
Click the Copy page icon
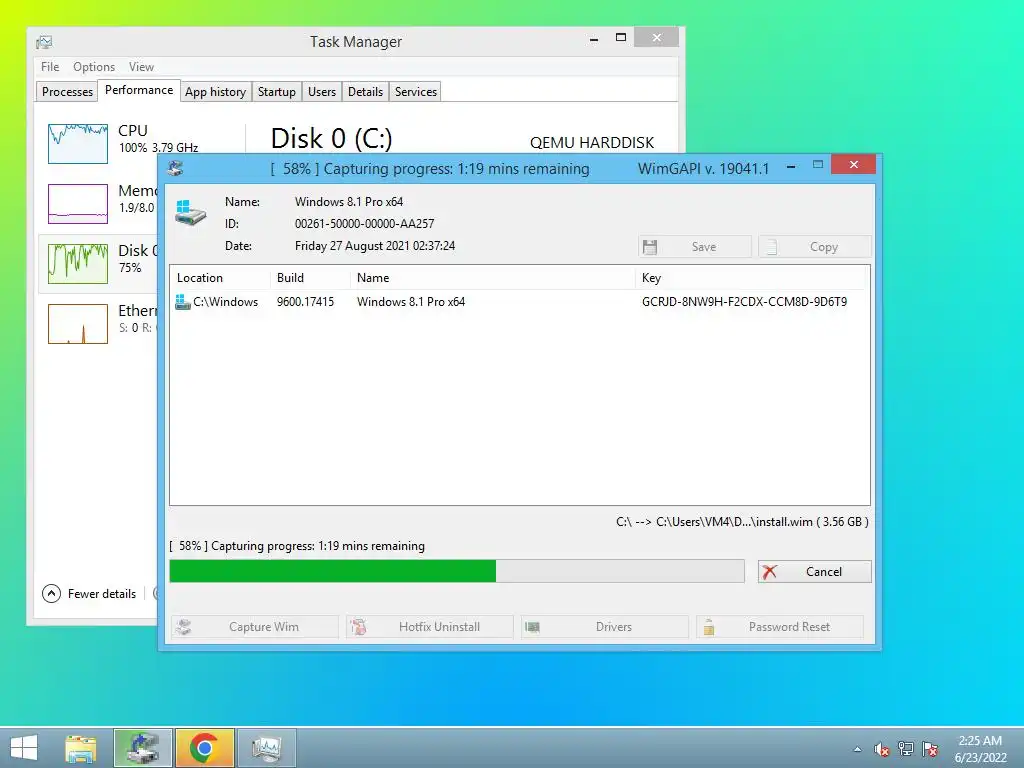tap(771, 247)
